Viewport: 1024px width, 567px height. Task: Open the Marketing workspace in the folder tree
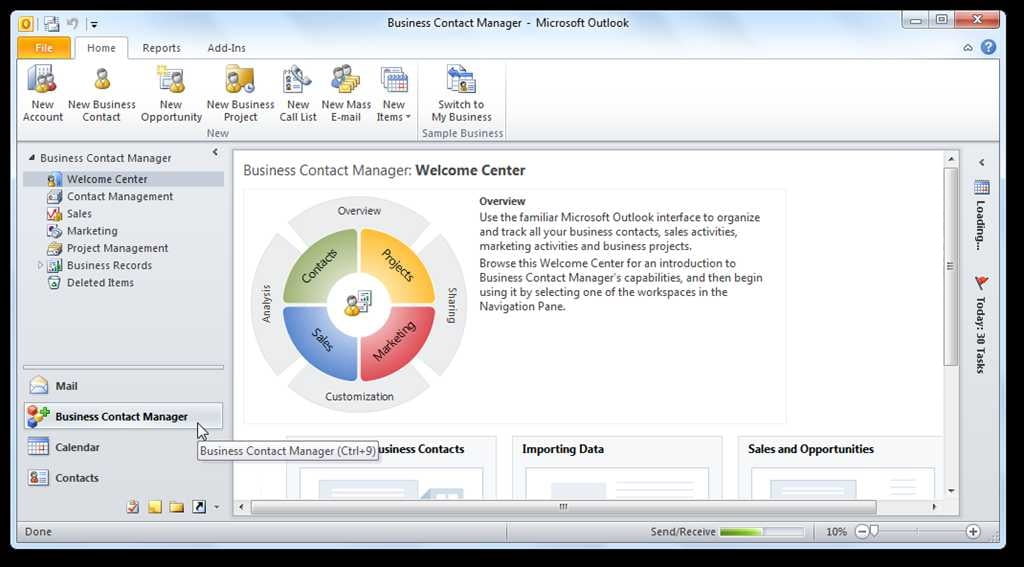coord(92,231)
